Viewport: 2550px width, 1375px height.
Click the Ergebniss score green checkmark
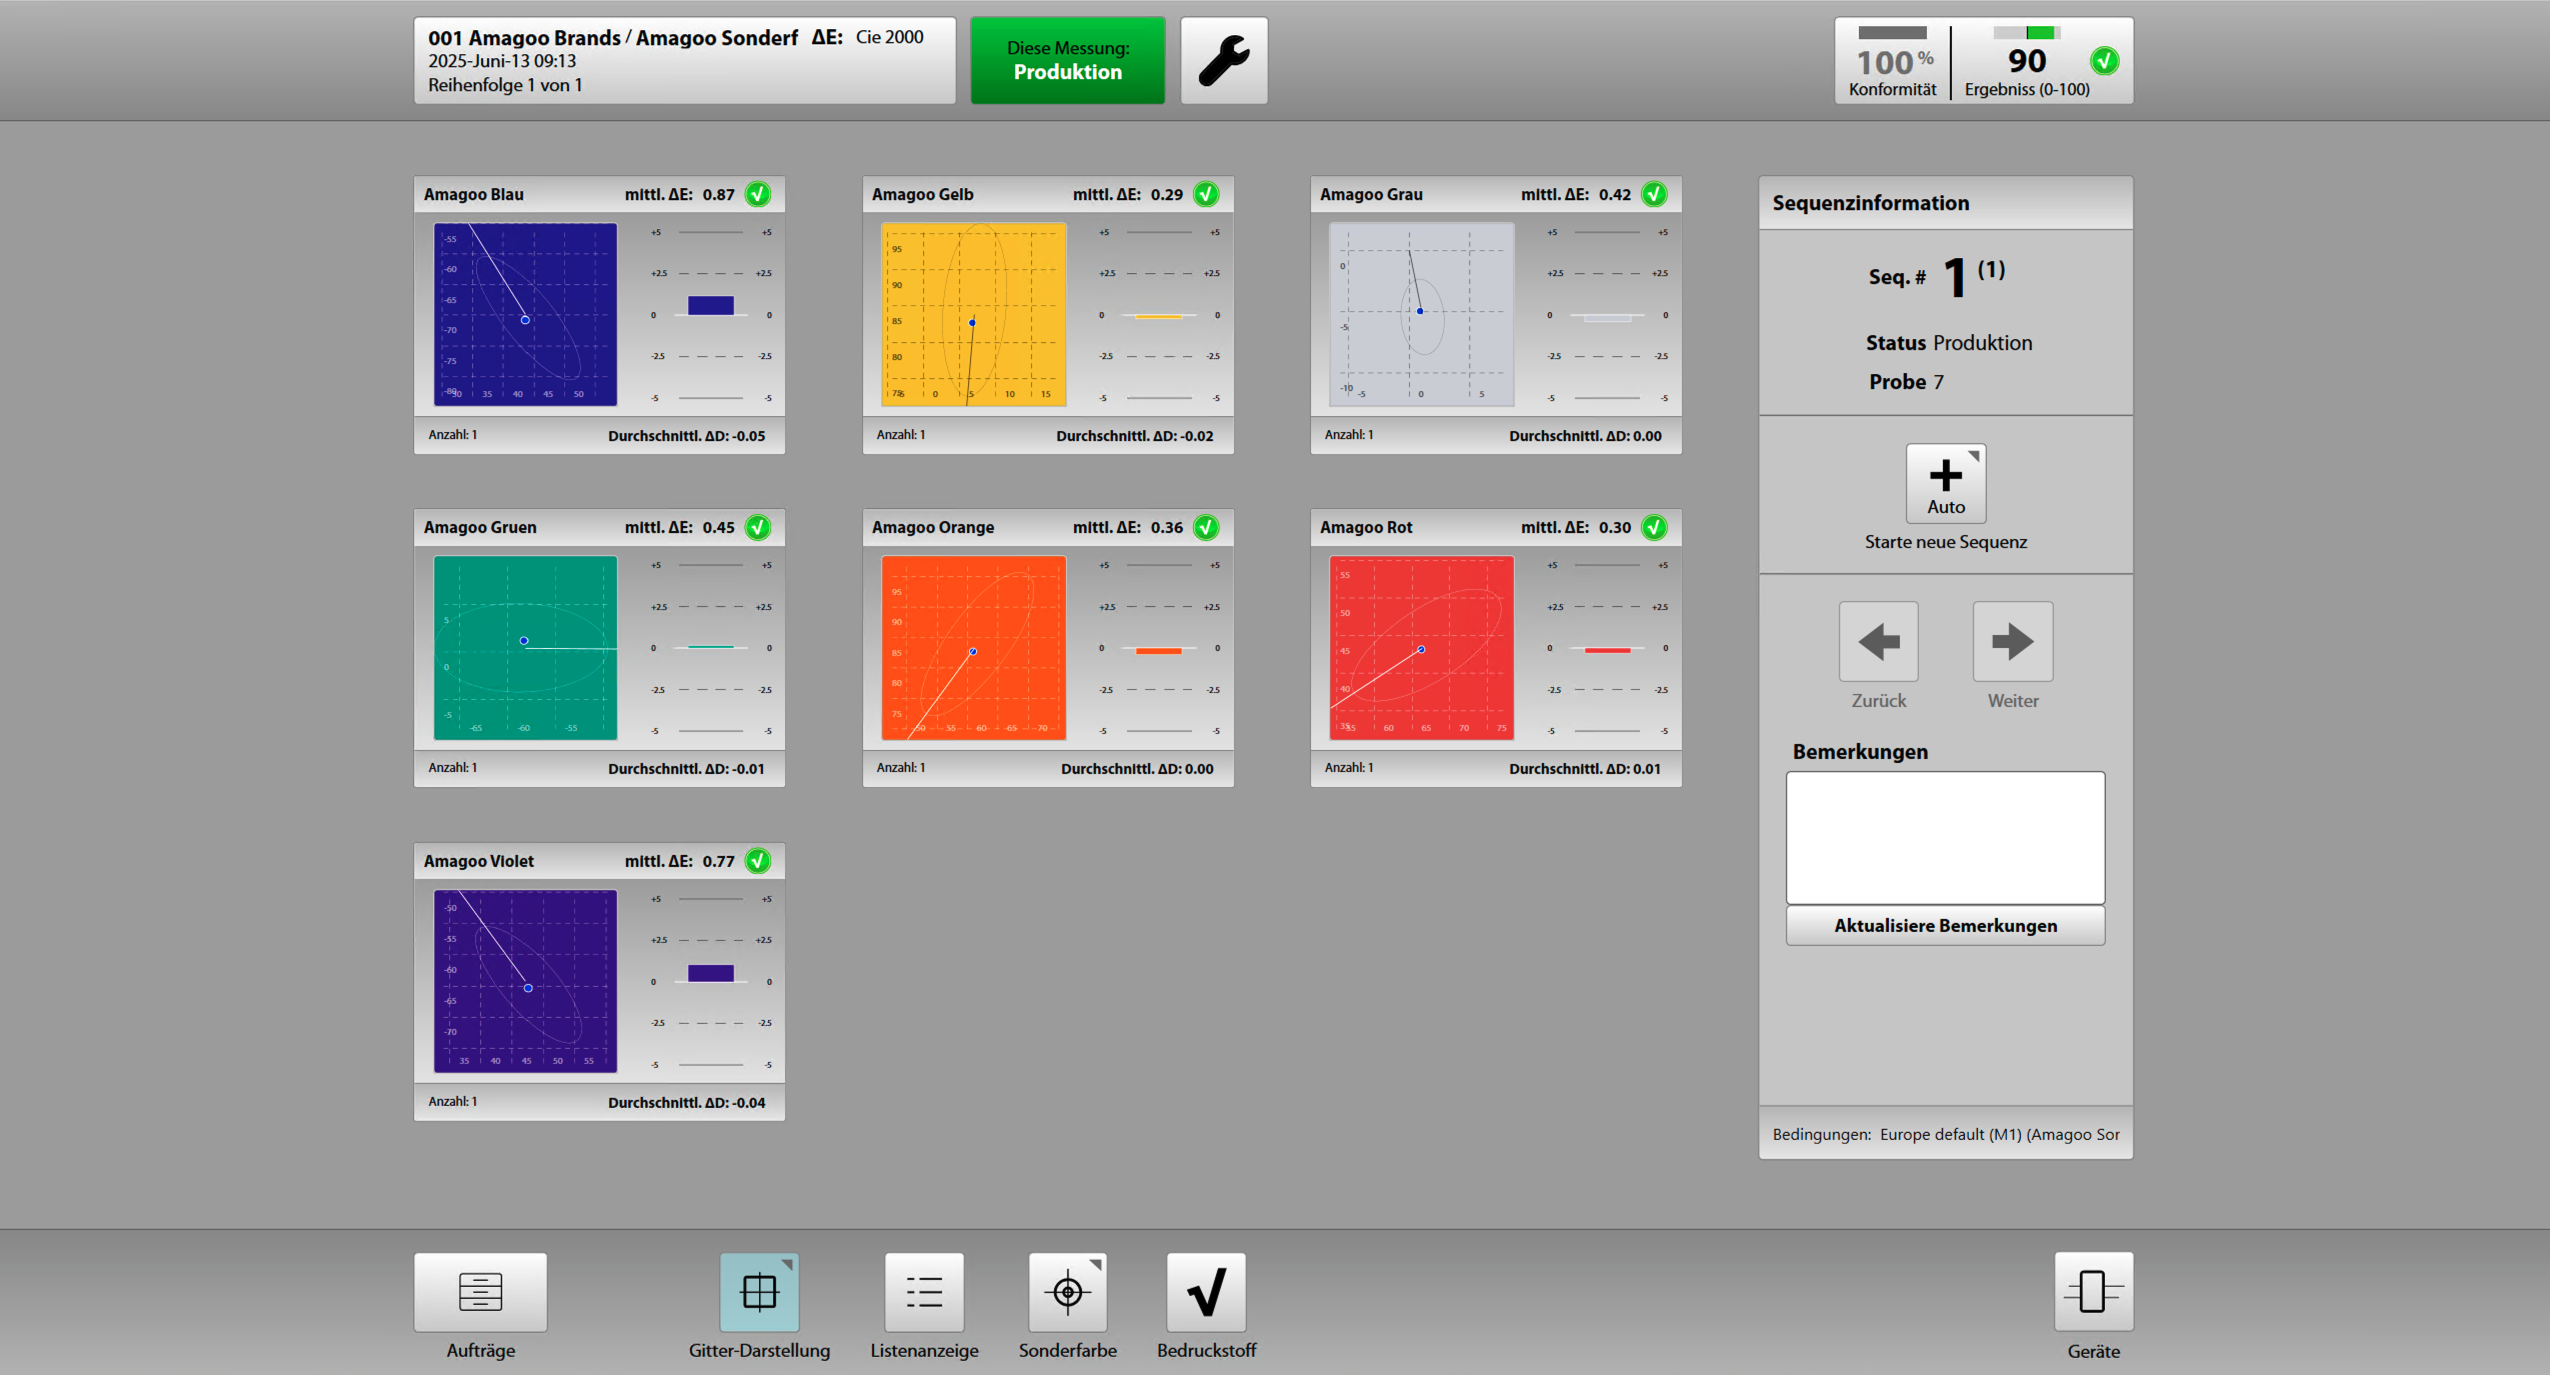point(2104,61)
